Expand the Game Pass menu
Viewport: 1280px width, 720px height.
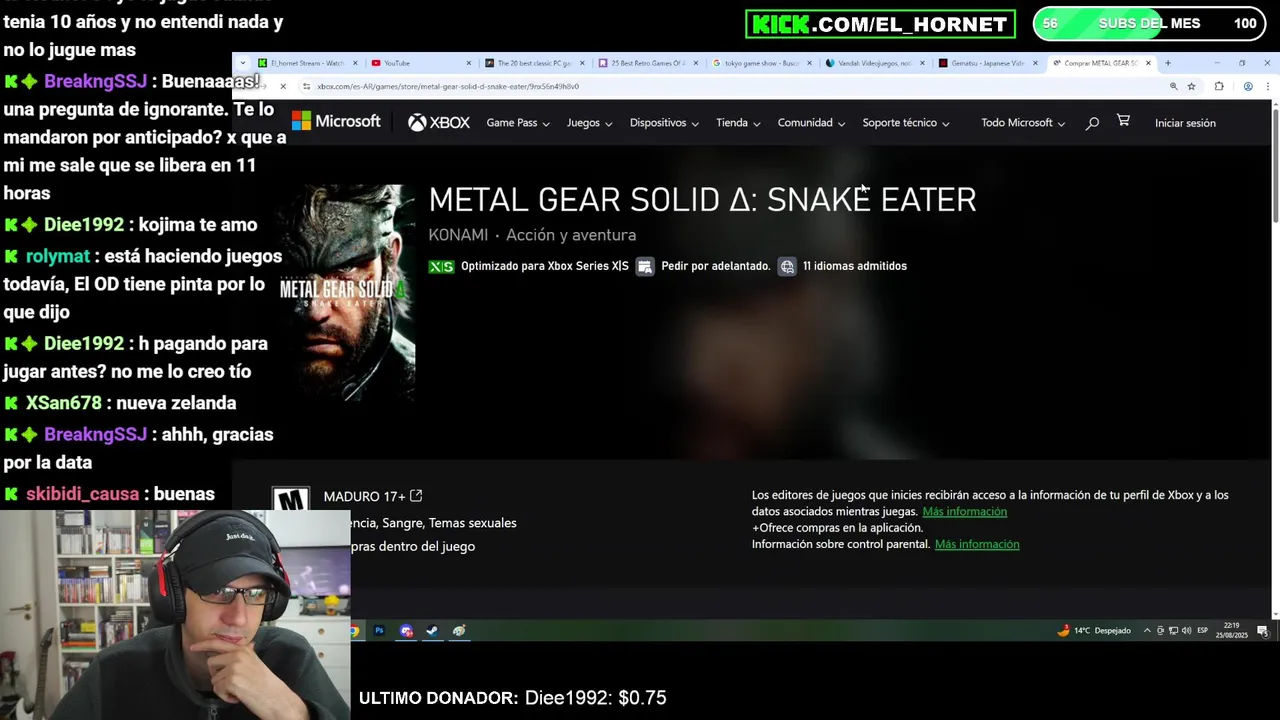tap(518, 123)
